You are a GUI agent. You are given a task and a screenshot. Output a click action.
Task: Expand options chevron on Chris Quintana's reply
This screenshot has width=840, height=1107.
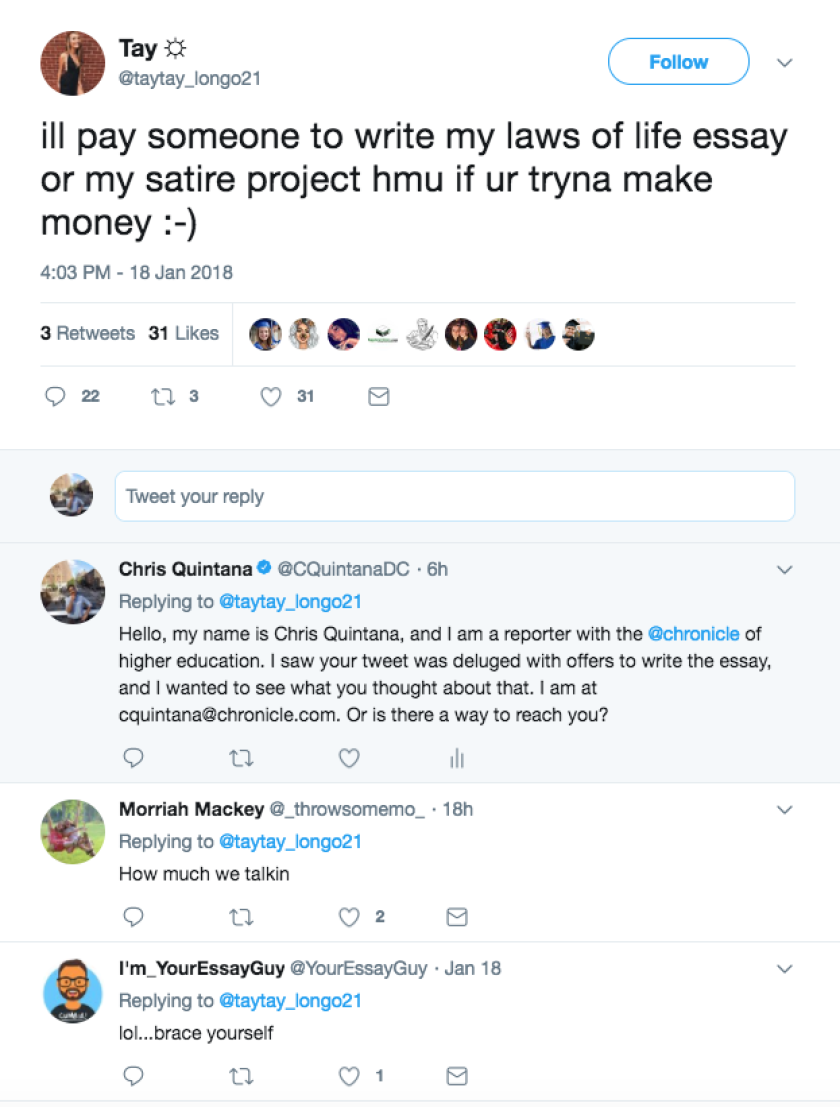pos(785,570)
